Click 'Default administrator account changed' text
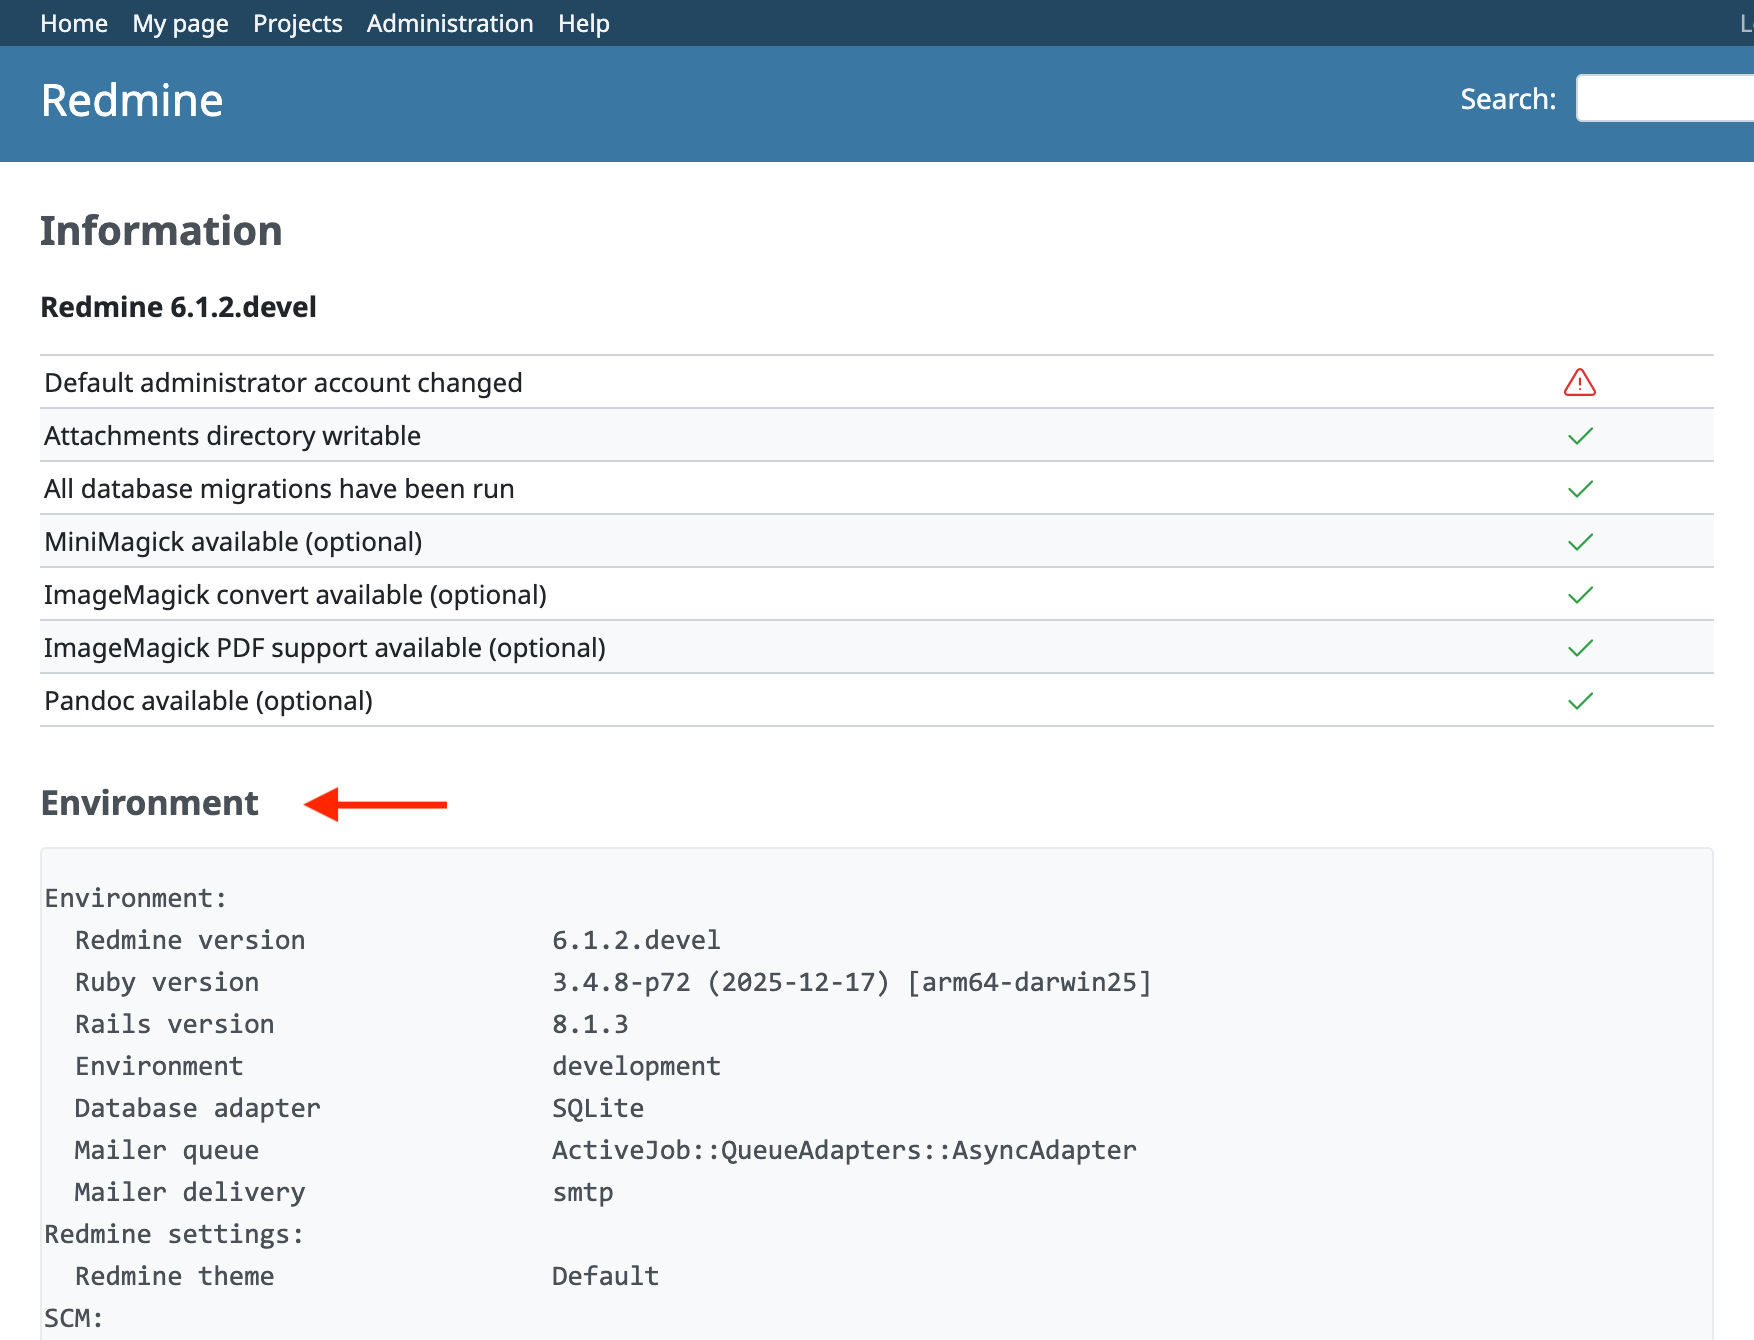The height and width of the screenshot is (1340, 1754). click(x=283, y=383)
